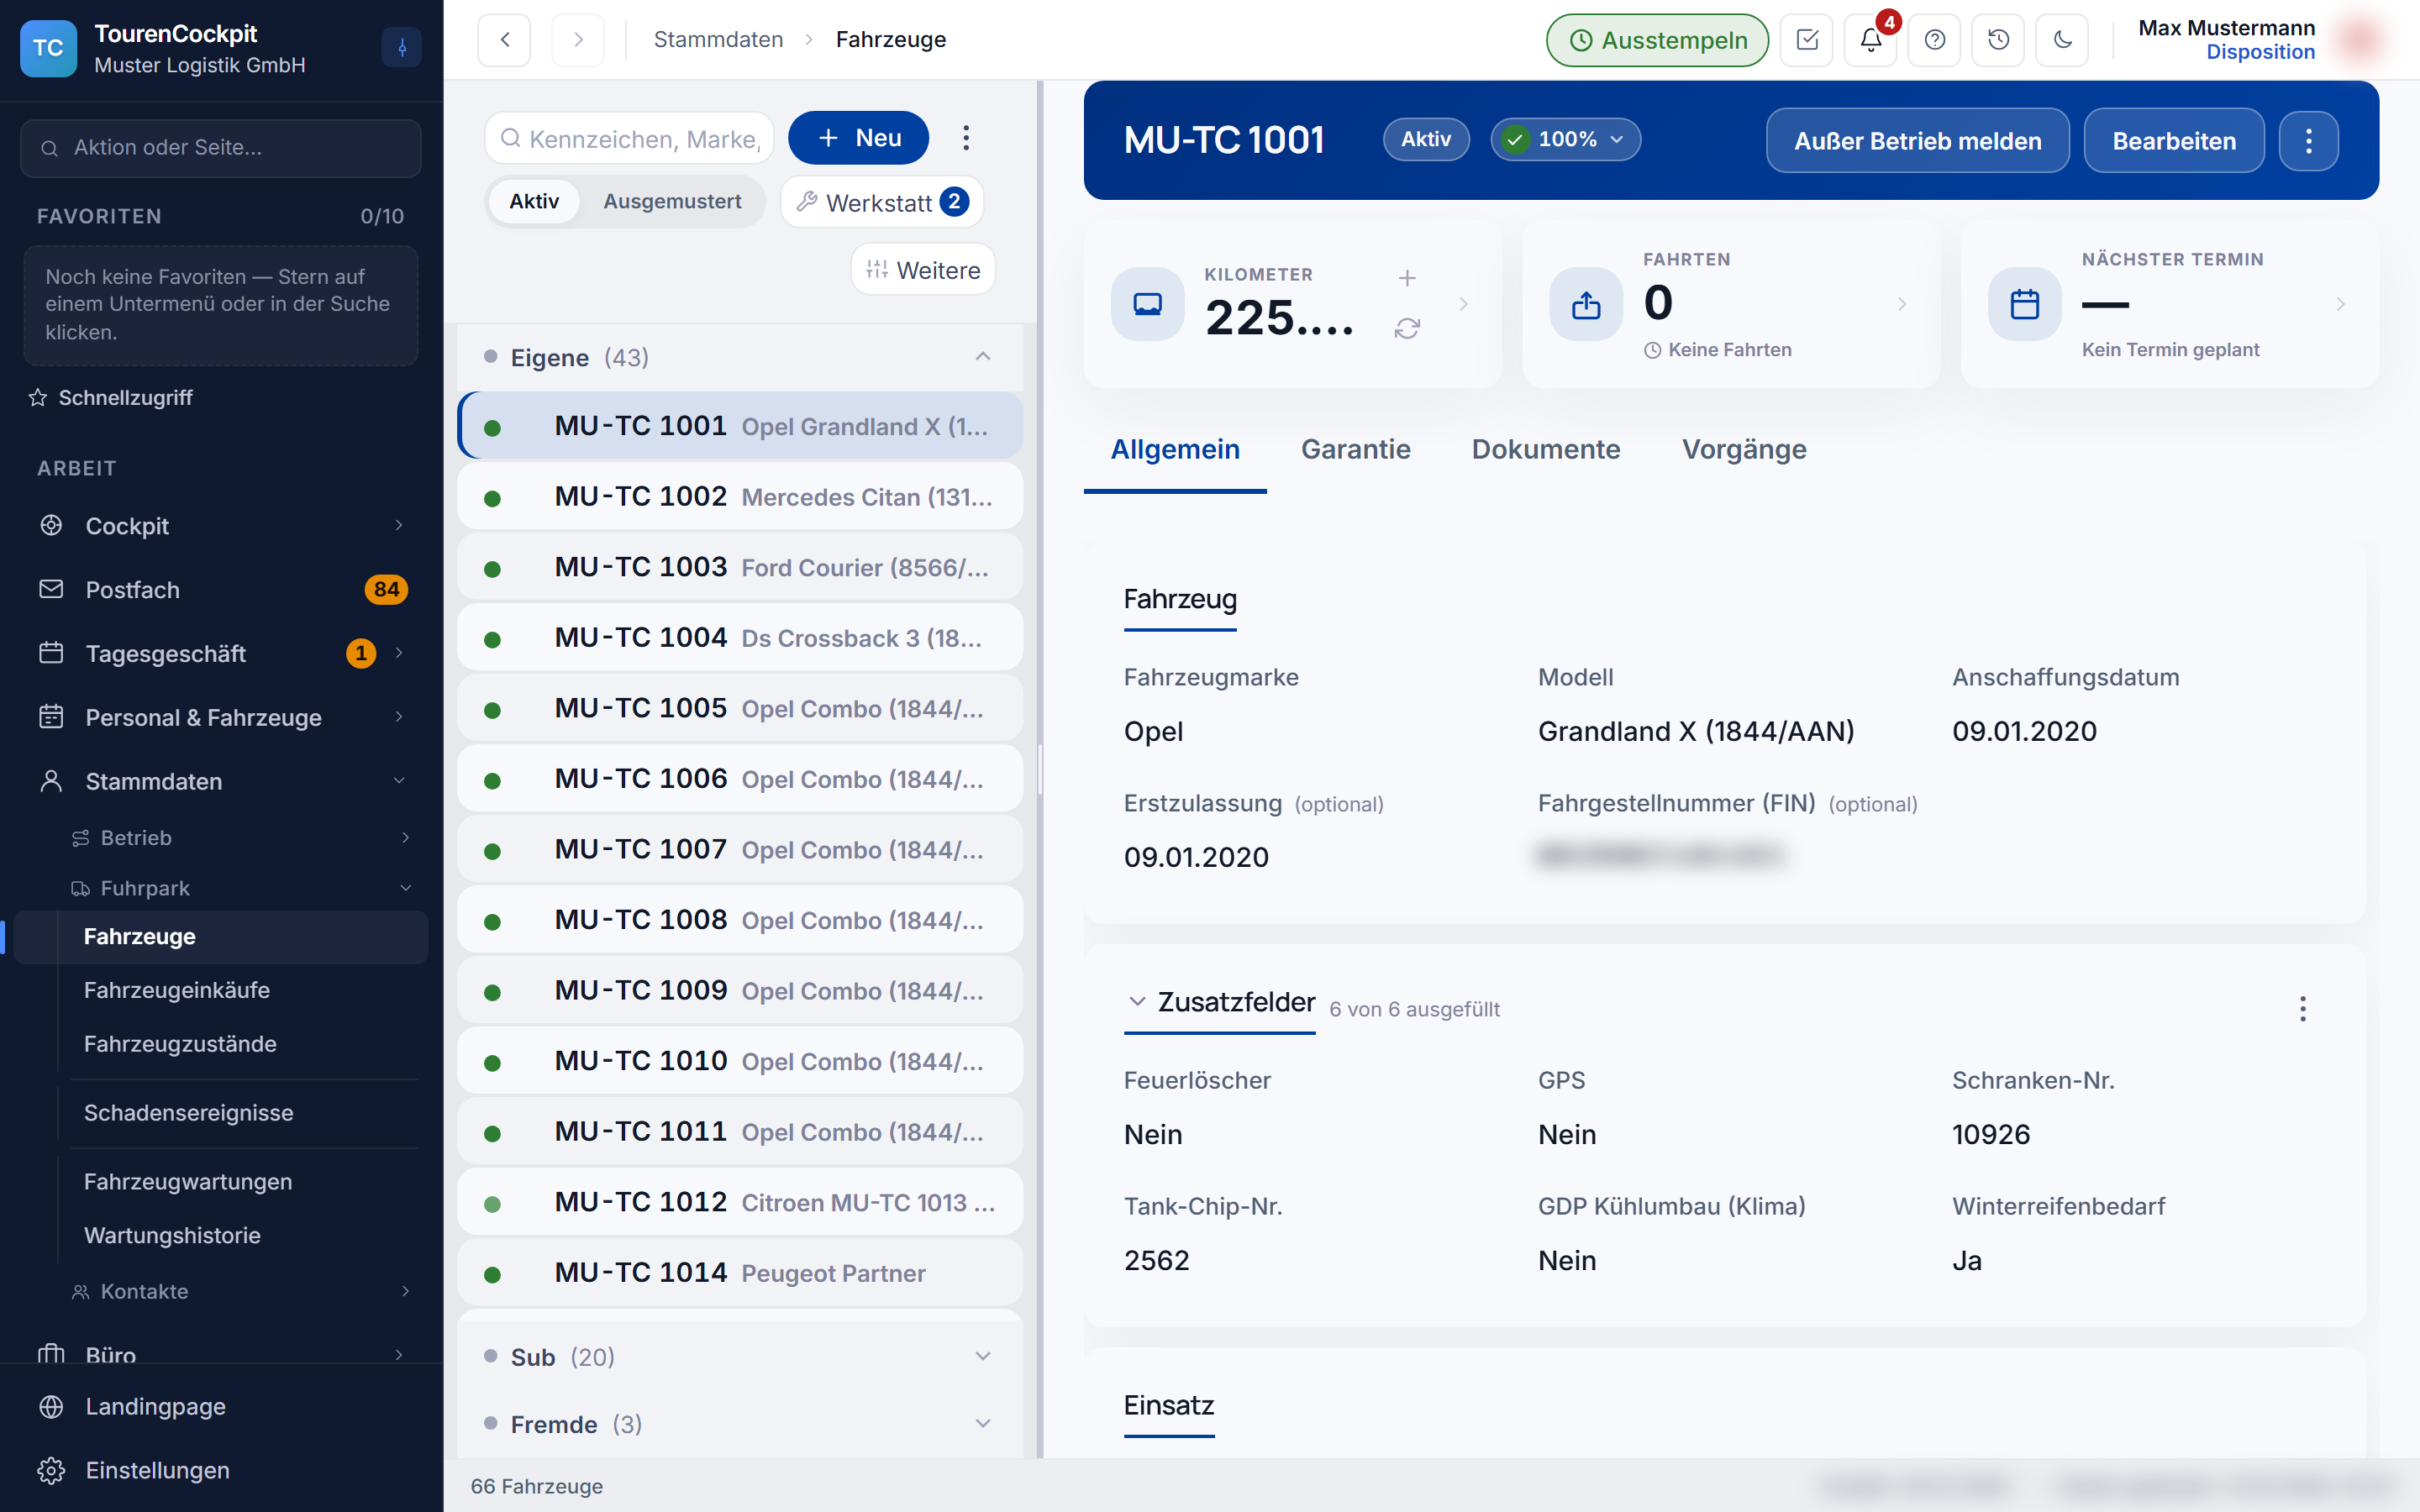Go back with the left arrow button
The height and width of the screenshot is (1512, 2420).
pyautogui.click(x=505, y=40)
